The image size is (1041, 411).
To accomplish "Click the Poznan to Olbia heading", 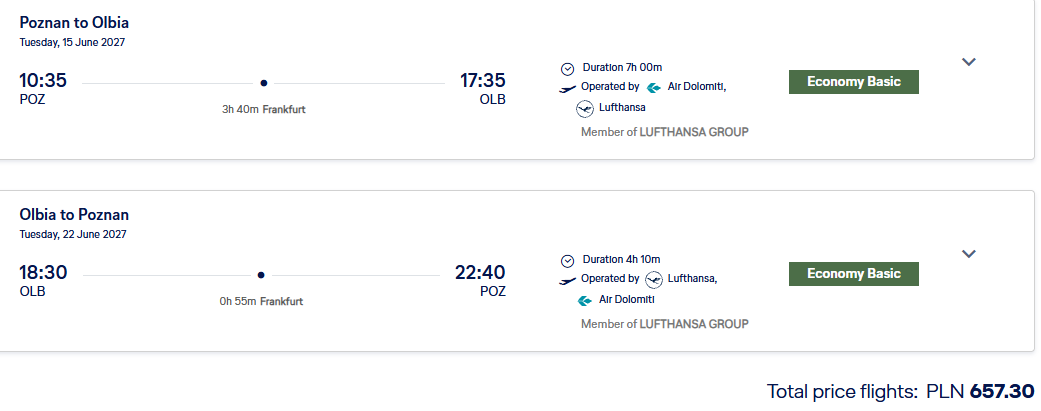I will (x=74, y=23).
